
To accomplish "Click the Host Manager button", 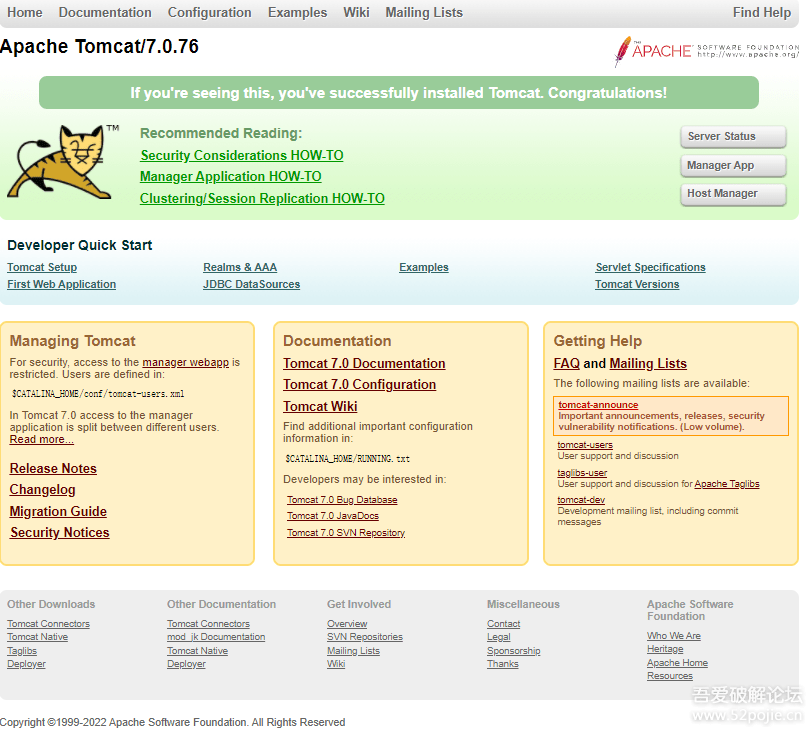I will [733, 194].
